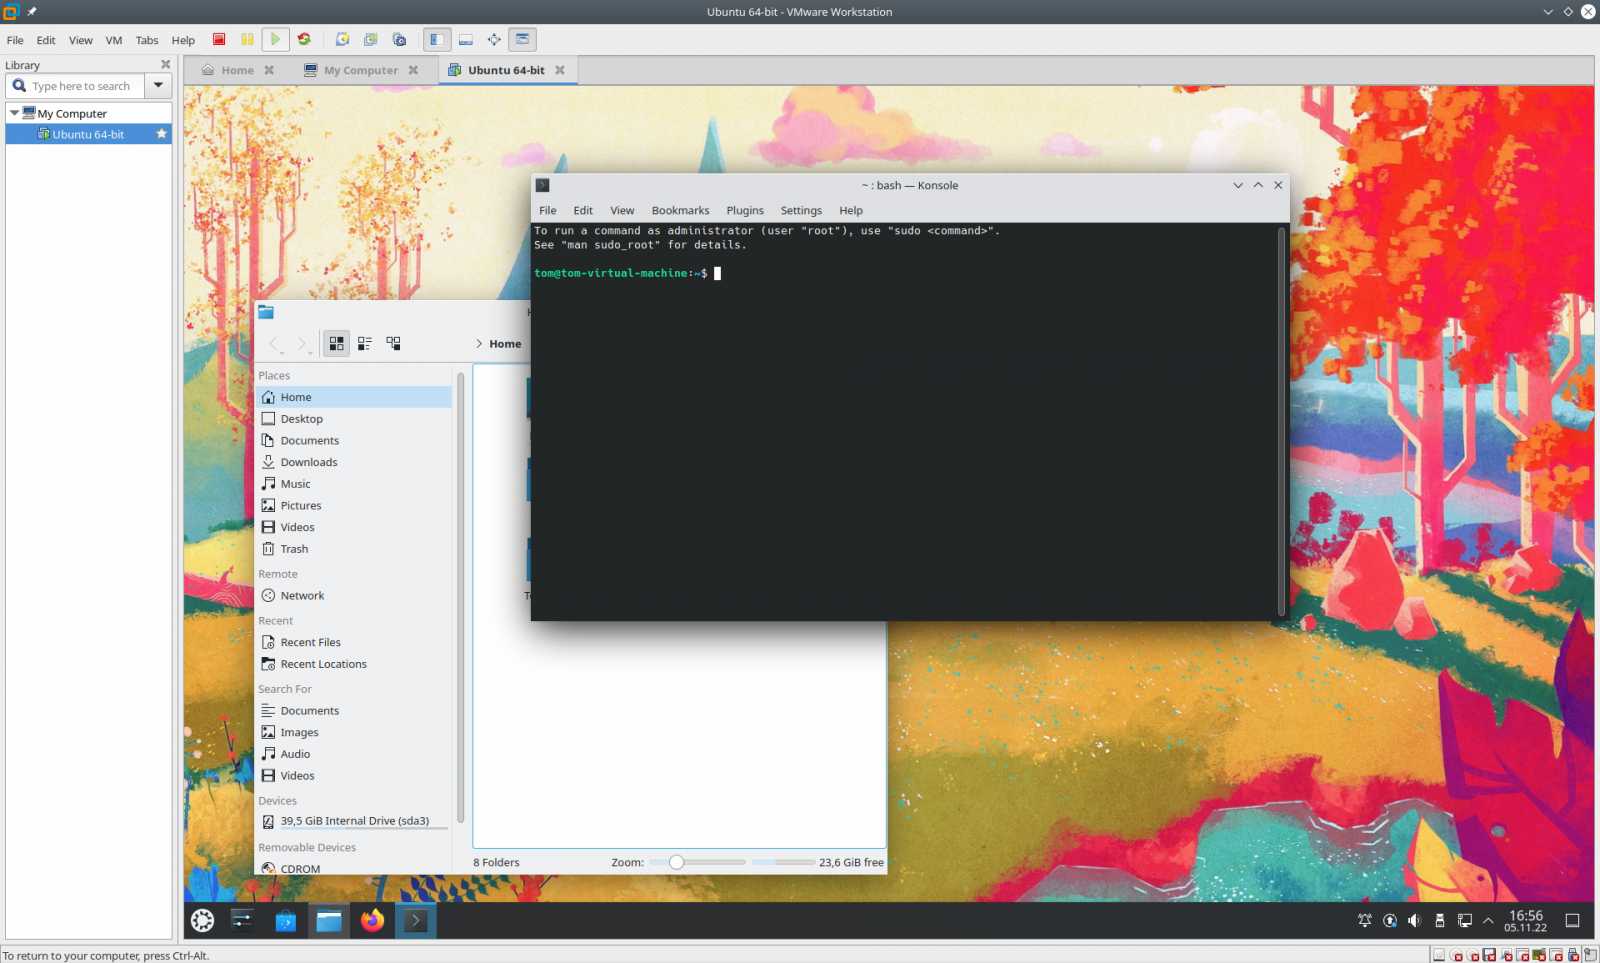The width and height of the screenshot is (1600, 963).
Task: Click the Dolphin back navigation arrow
Action: 273,344
